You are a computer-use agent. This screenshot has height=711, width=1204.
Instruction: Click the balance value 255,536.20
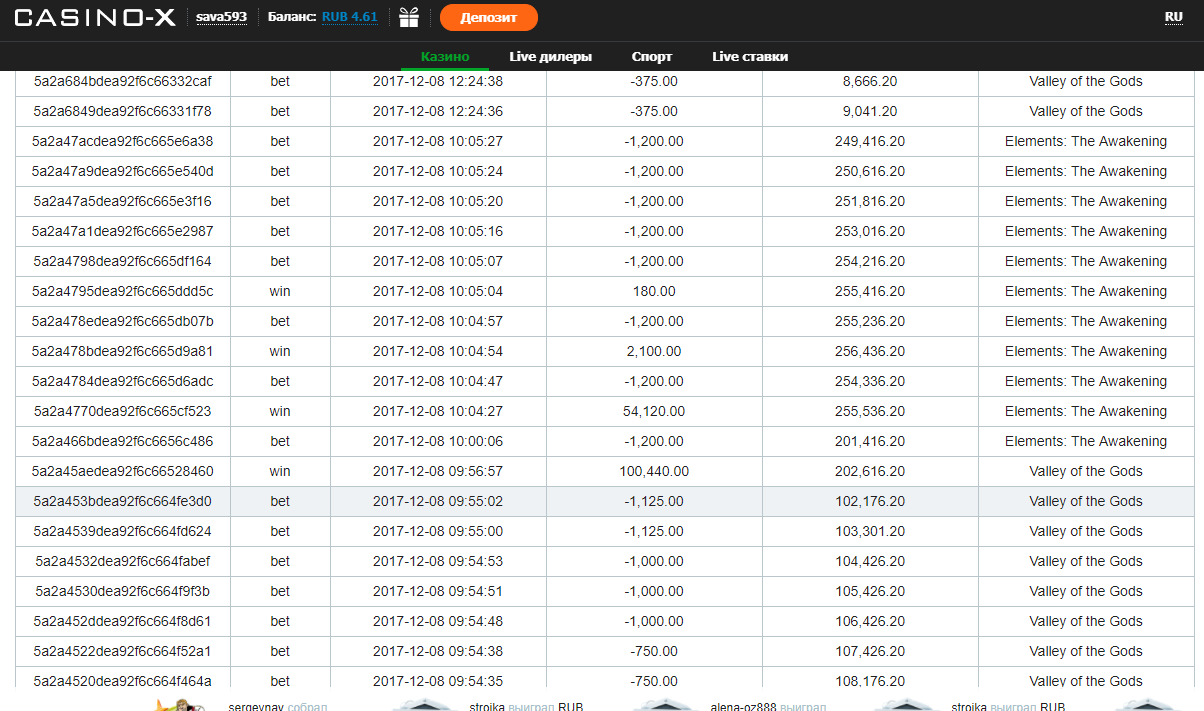[870, 411]
